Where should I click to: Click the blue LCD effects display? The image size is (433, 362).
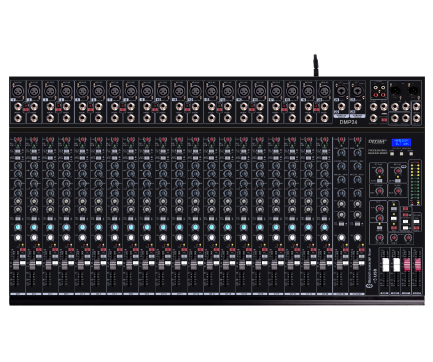tap(401, 143)
